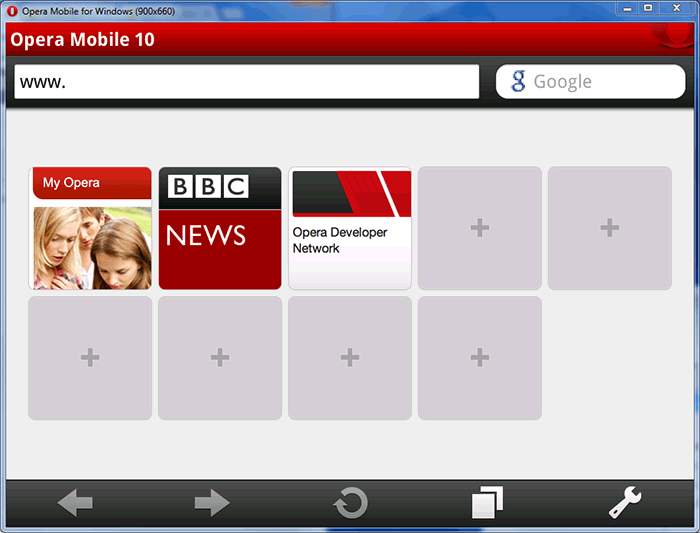Open Opera Developer Network speed dial
The image size is (700, 533).
point(350,228)
